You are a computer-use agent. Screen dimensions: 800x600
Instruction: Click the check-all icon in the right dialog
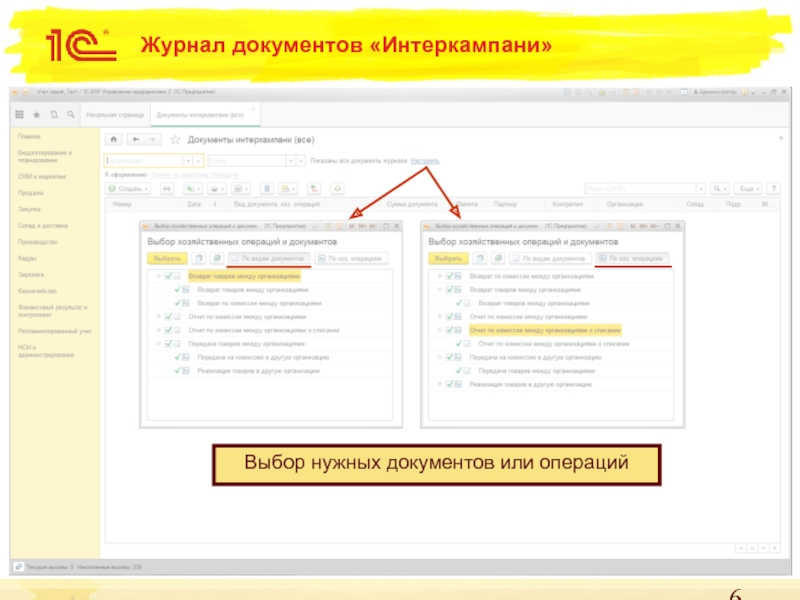[498, 258]
